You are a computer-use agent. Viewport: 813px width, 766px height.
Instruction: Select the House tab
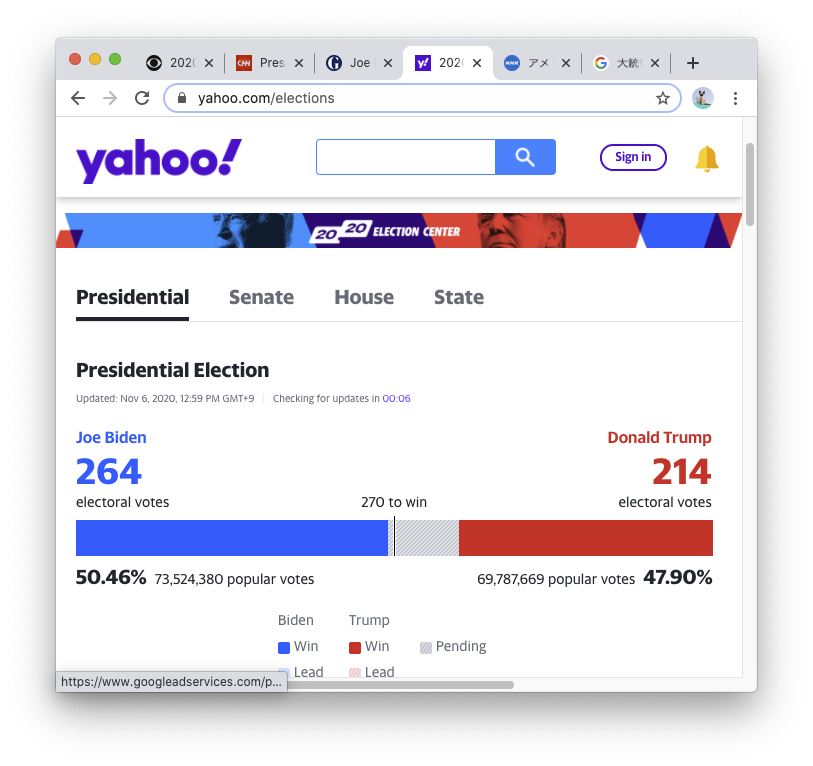[x=364, y=297]
